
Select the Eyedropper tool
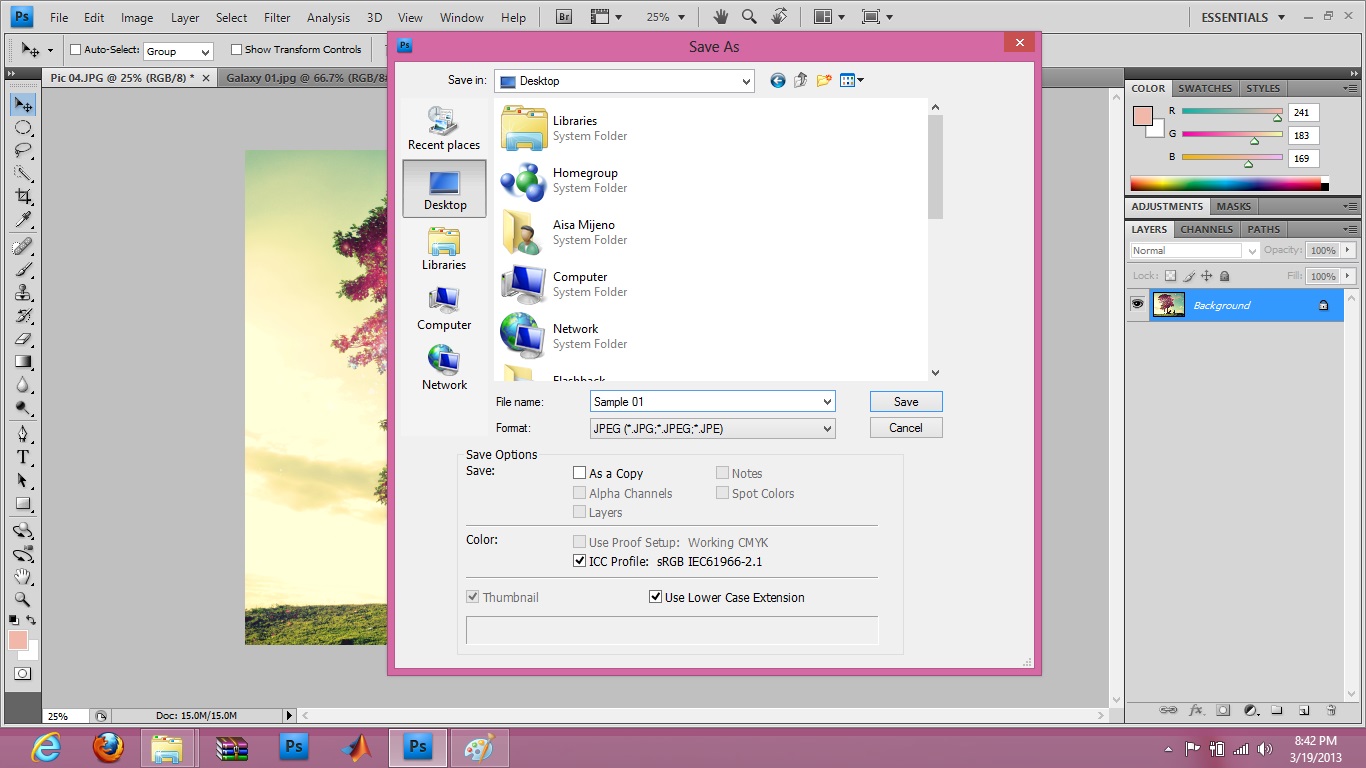click(23, 220)
